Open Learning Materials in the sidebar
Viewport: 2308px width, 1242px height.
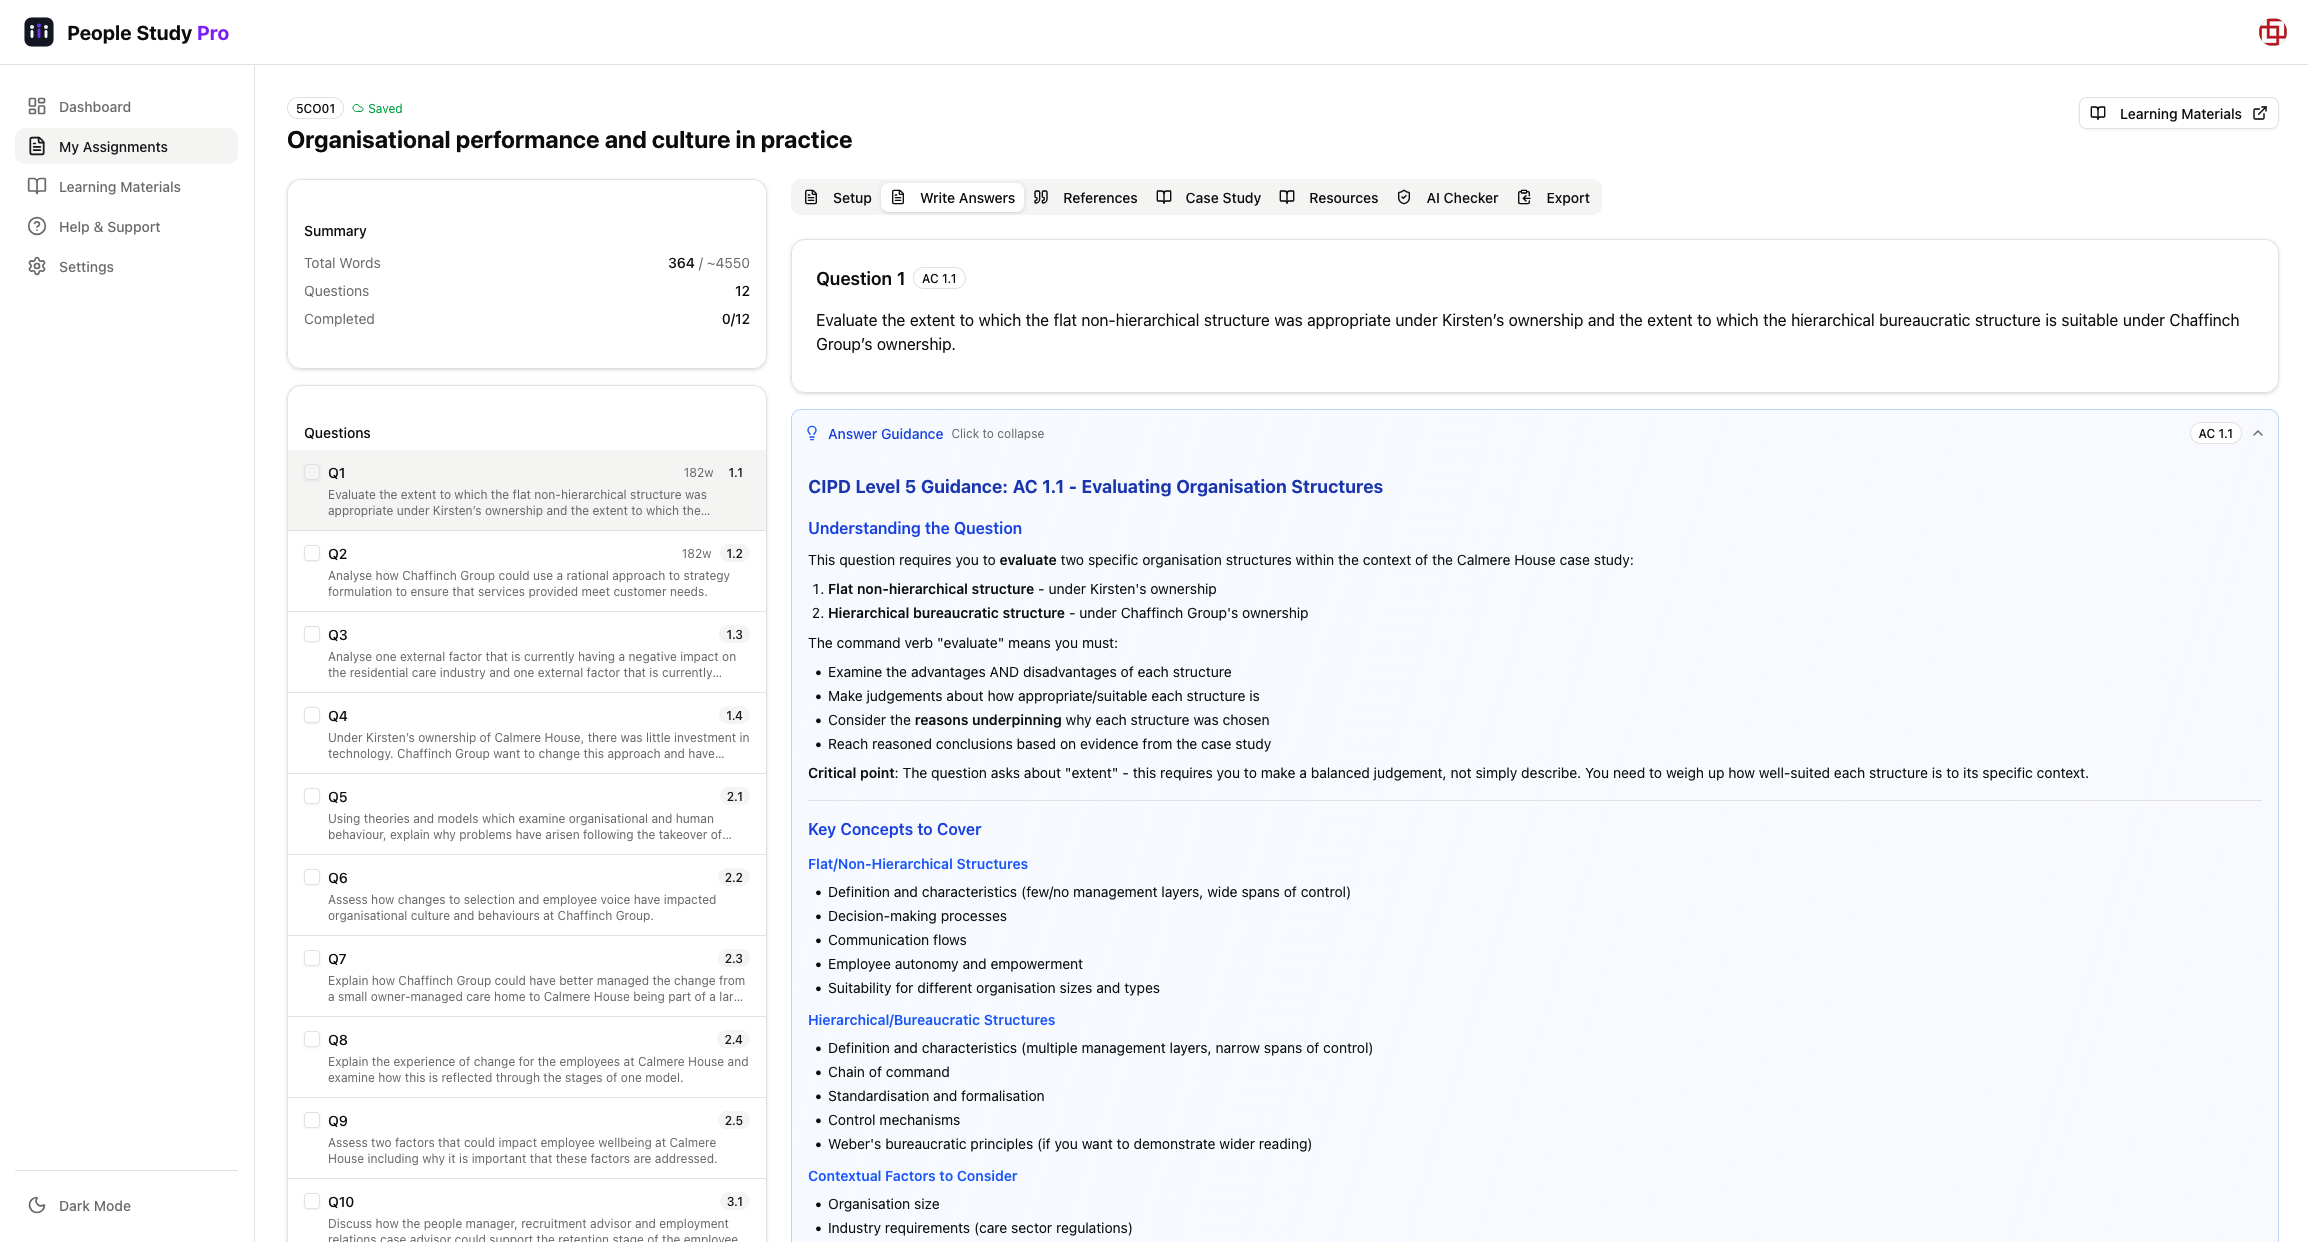(x=120, y=187)
